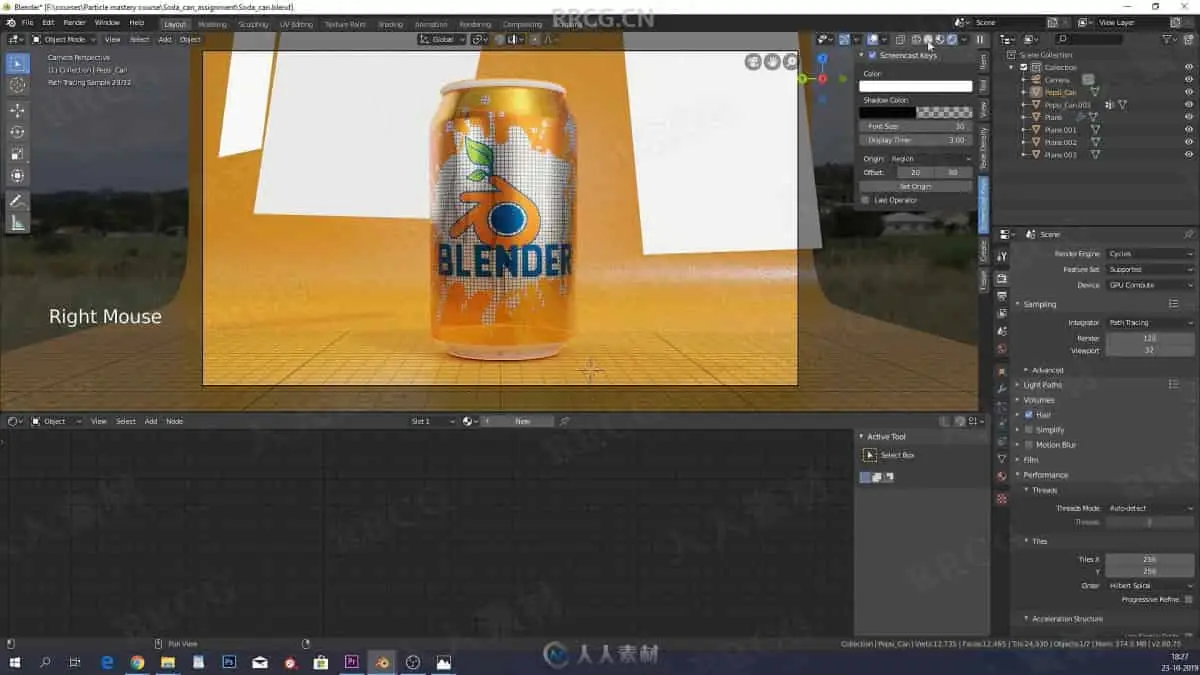Hide the Camera object in outliner
The image size is (1200, 675).
pyautogui.click(x=1189, y=79)
